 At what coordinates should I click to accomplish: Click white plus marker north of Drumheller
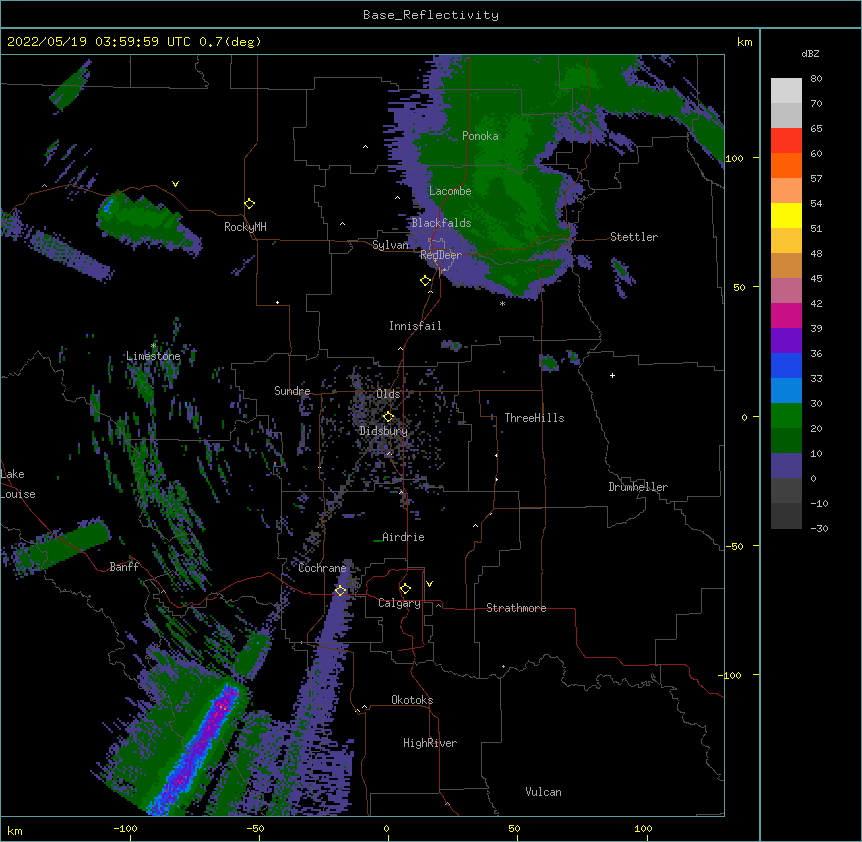point(612,375)
